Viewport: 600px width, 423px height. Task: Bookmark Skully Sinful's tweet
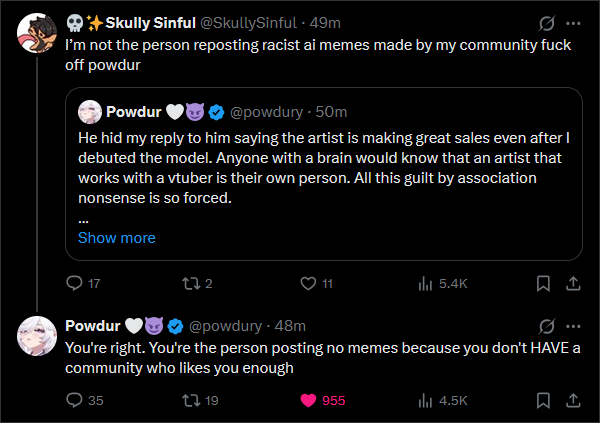coord(543,284)
